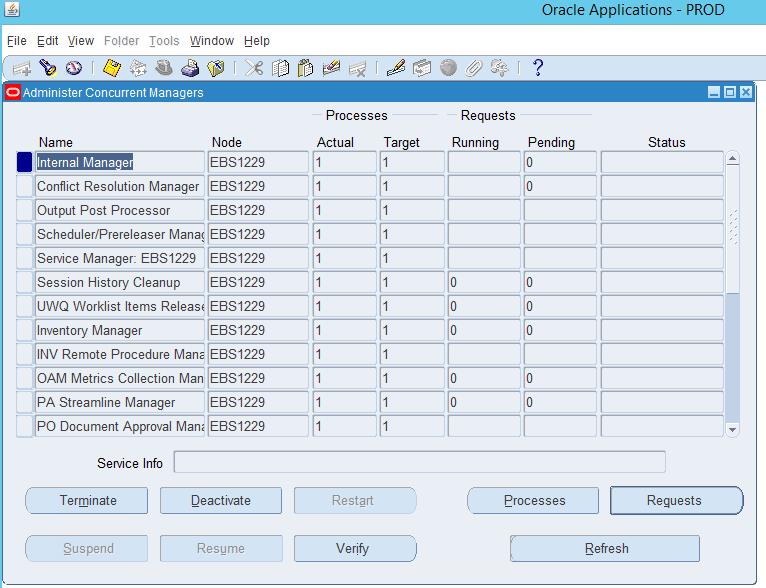Open the Window menu
766x588 pixels.
click(x=211, y=41)
